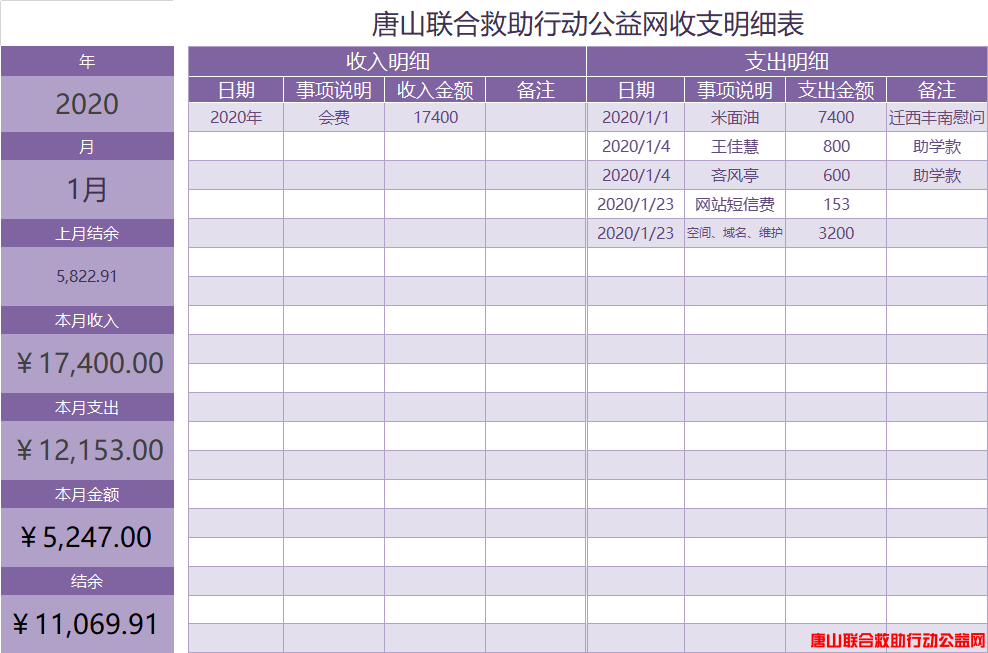Select the expense amount cell 153
The width and height of the screenshot is (988, 653).
[x=836, y=204]
